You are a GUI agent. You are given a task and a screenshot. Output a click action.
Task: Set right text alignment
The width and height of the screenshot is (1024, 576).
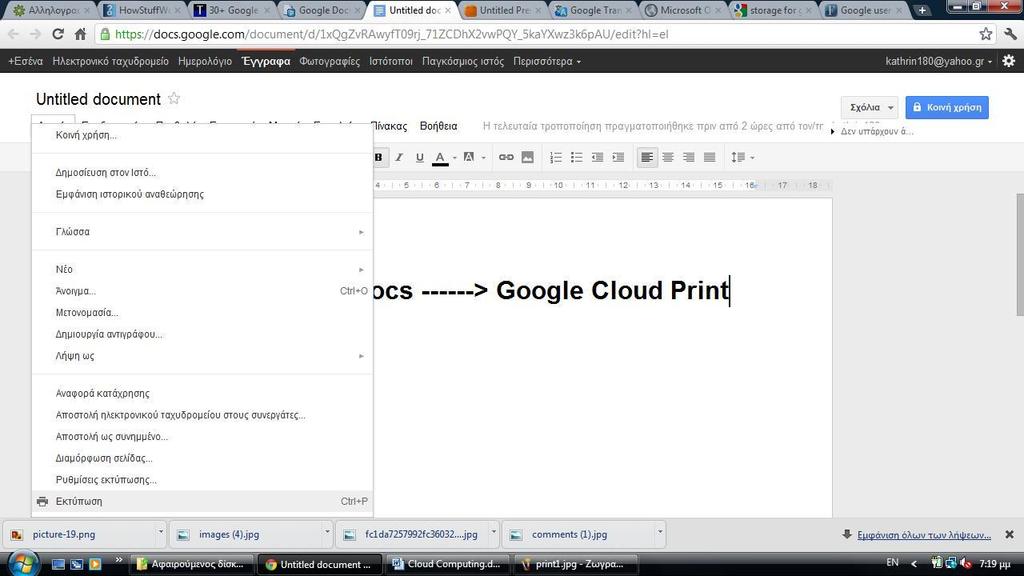(689, 157)
